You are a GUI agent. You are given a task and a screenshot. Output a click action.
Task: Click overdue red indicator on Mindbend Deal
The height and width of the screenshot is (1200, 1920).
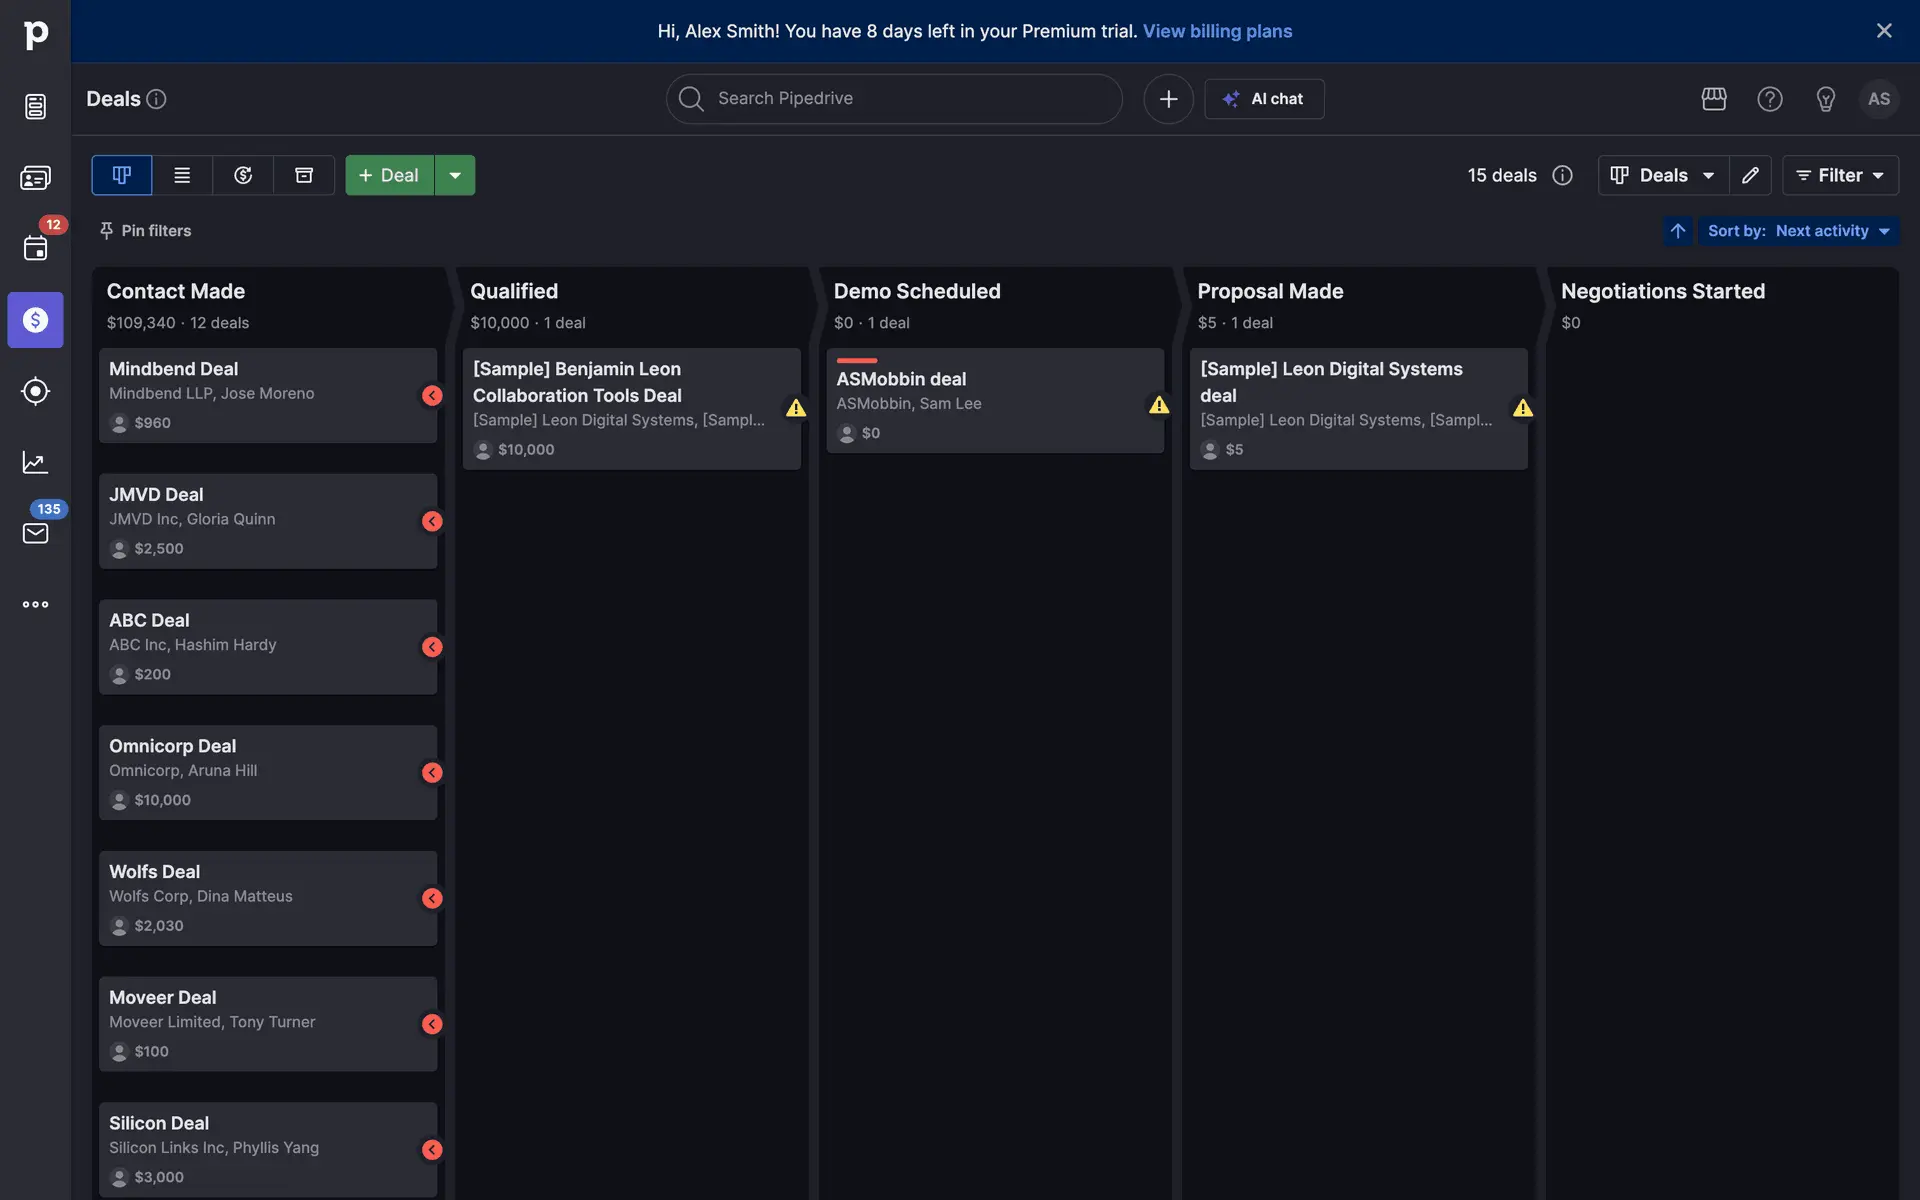click(x=432, y=396)
